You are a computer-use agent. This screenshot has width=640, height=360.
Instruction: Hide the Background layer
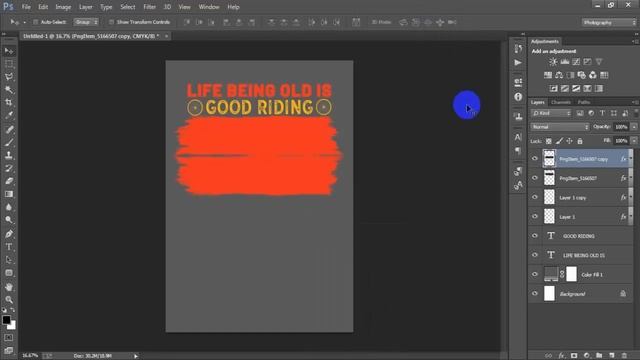pos(535,293)
